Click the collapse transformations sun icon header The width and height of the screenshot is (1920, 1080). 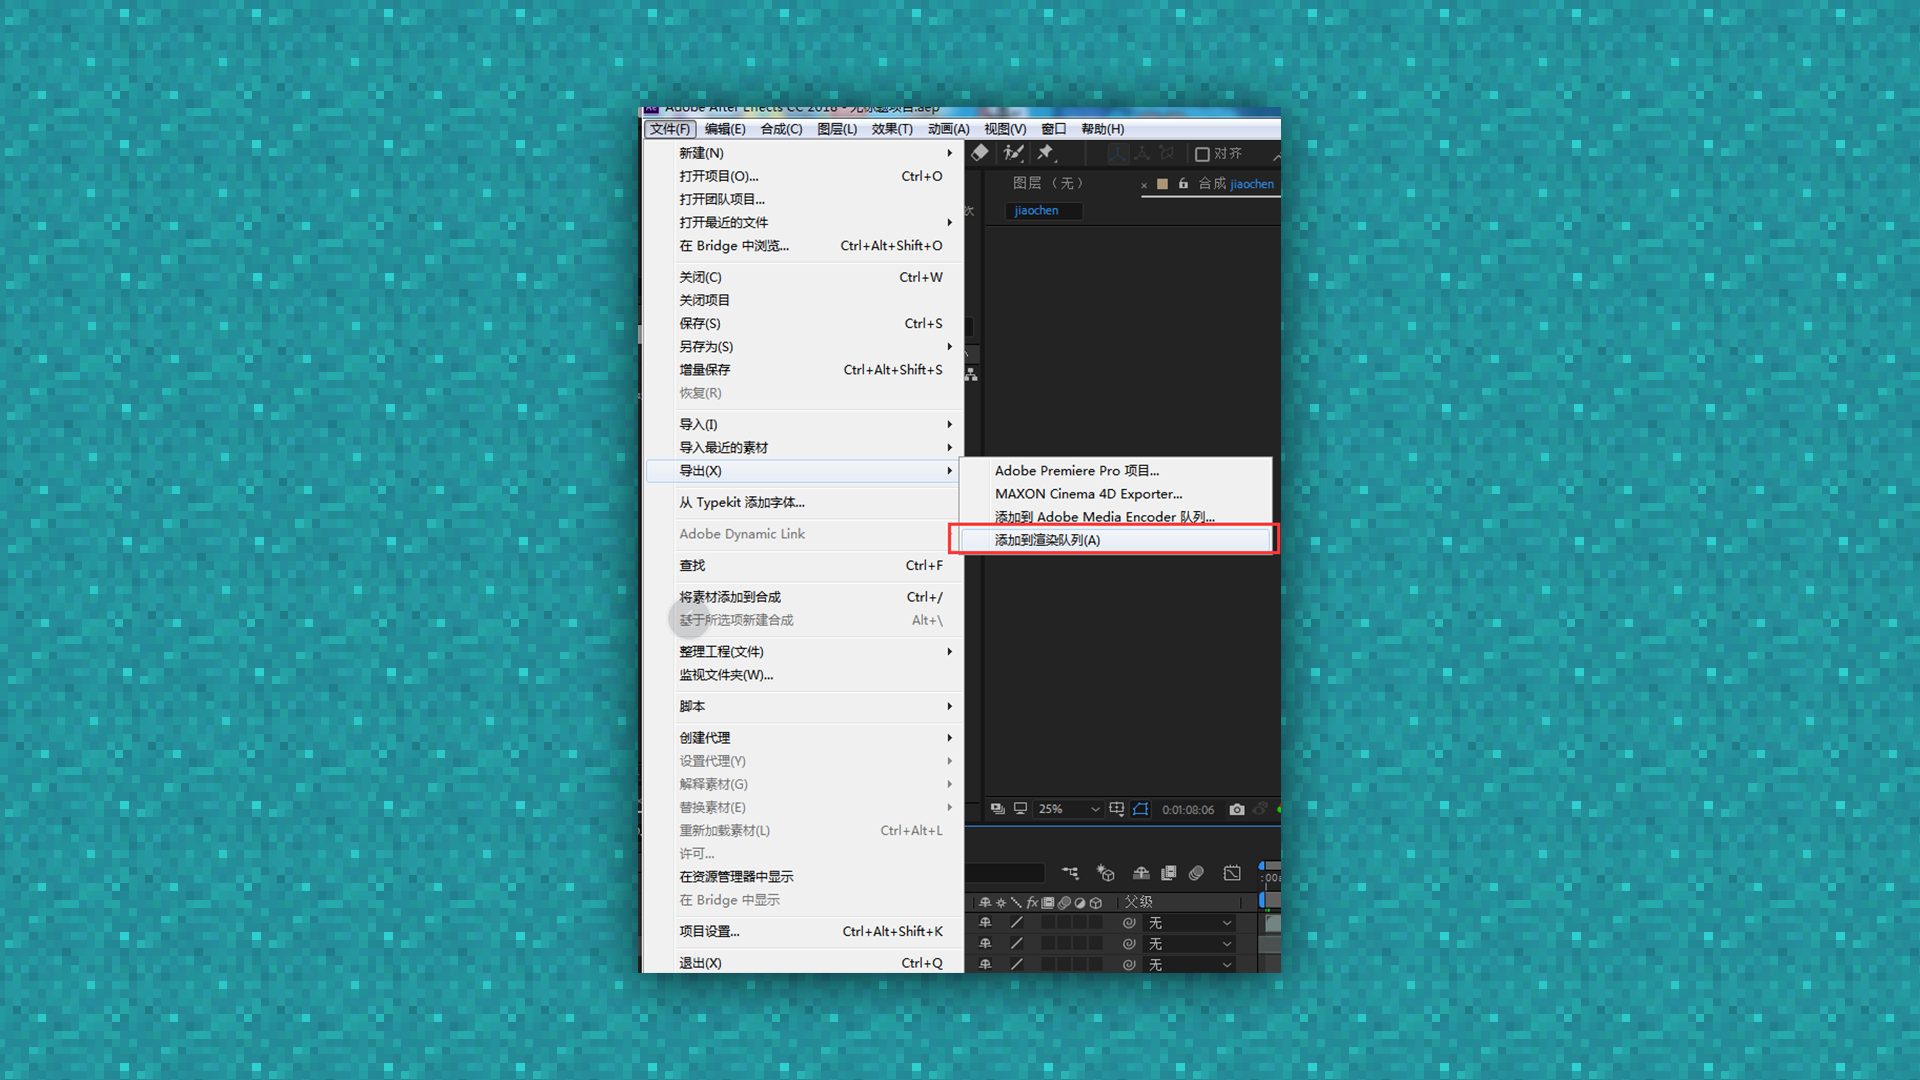coord(1001,902)
